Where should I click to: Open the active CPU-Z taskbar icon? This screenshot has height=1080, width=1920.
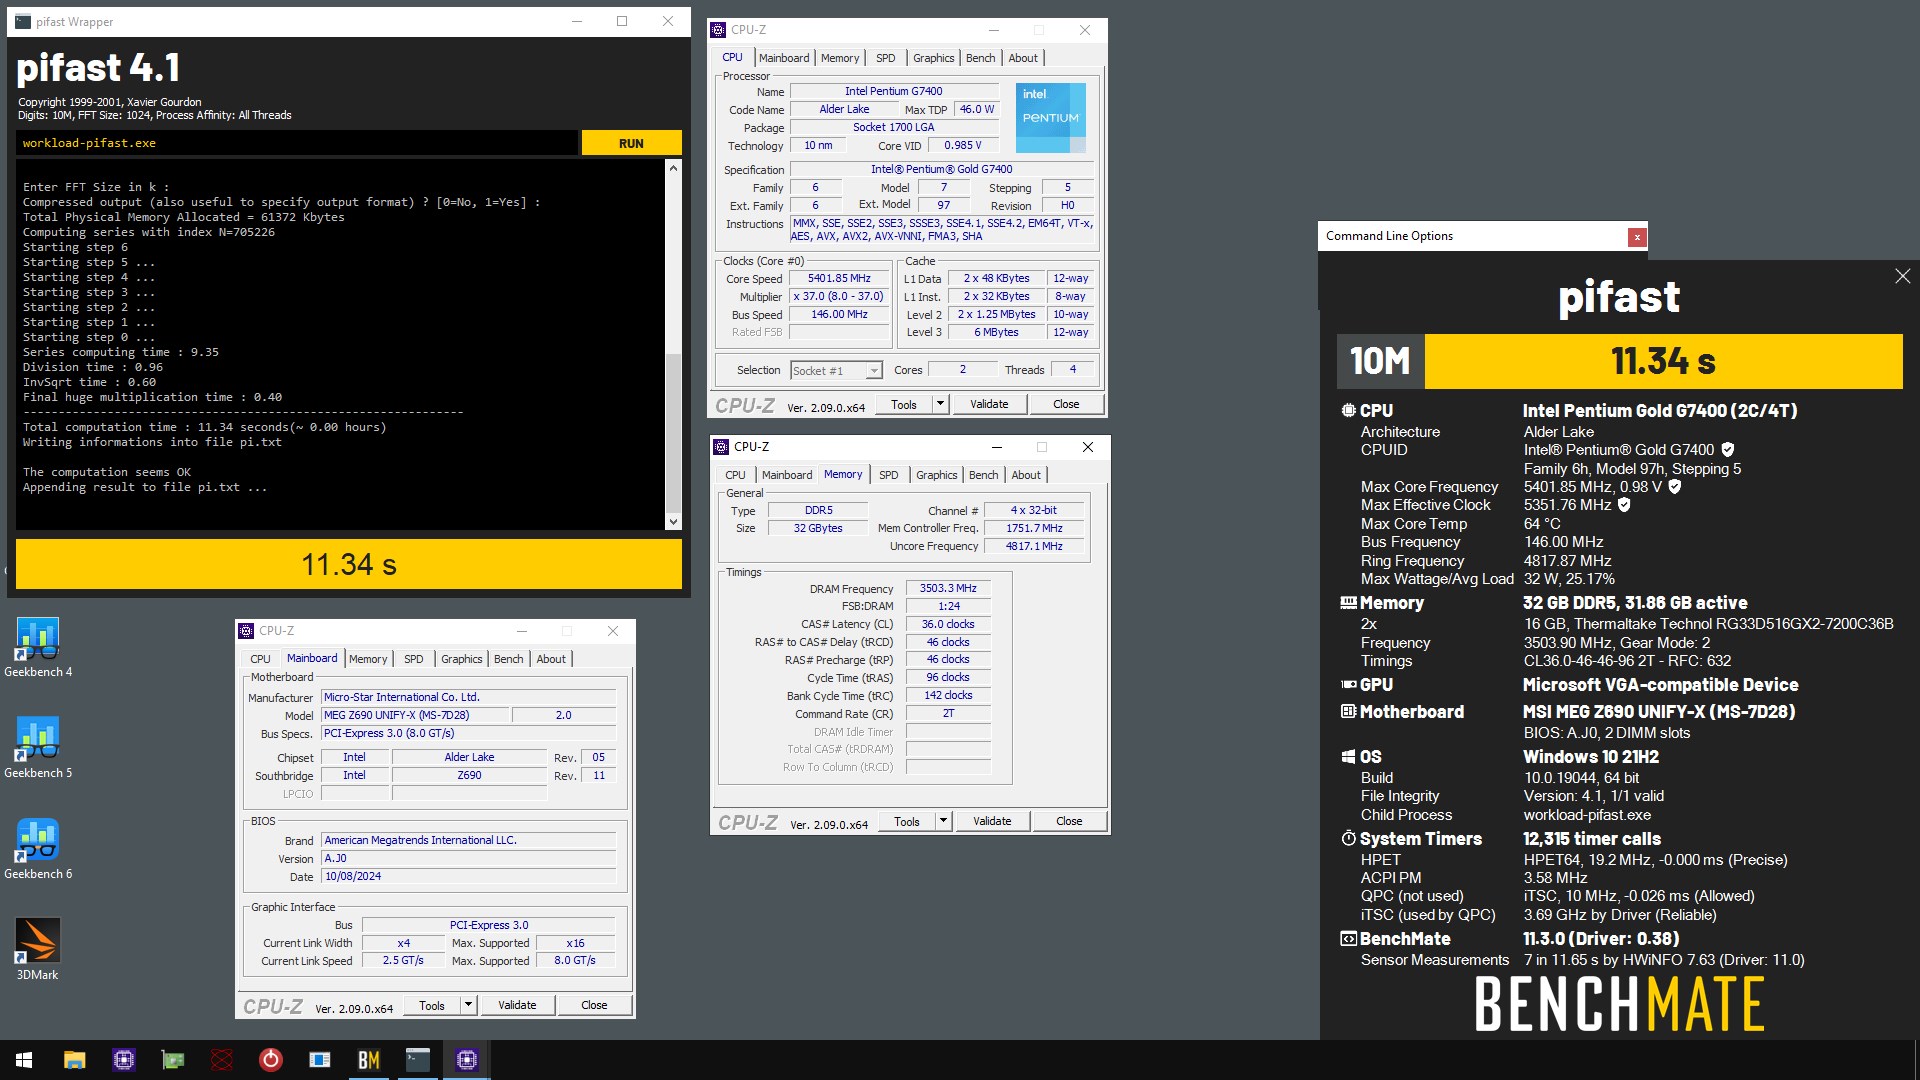tap(467, 1060)
